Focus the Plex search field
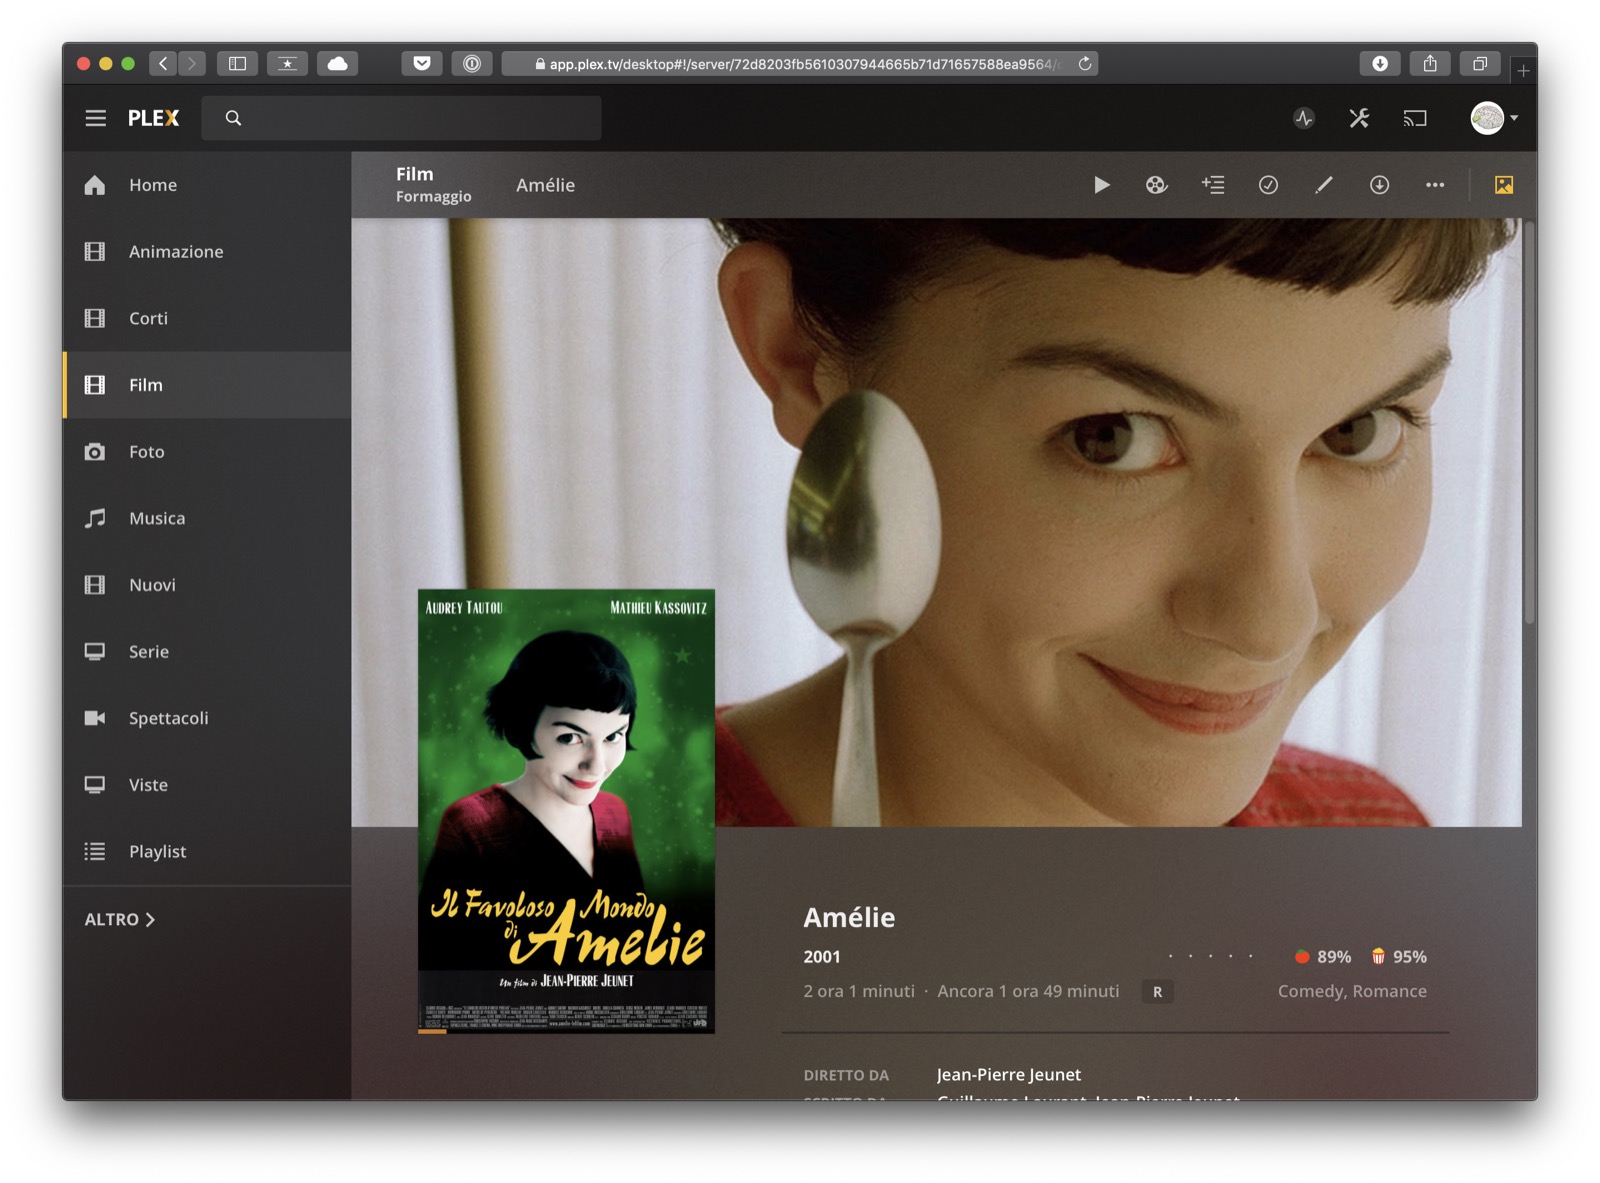The image size is (1600, 1183). click(x=401, y=118)
